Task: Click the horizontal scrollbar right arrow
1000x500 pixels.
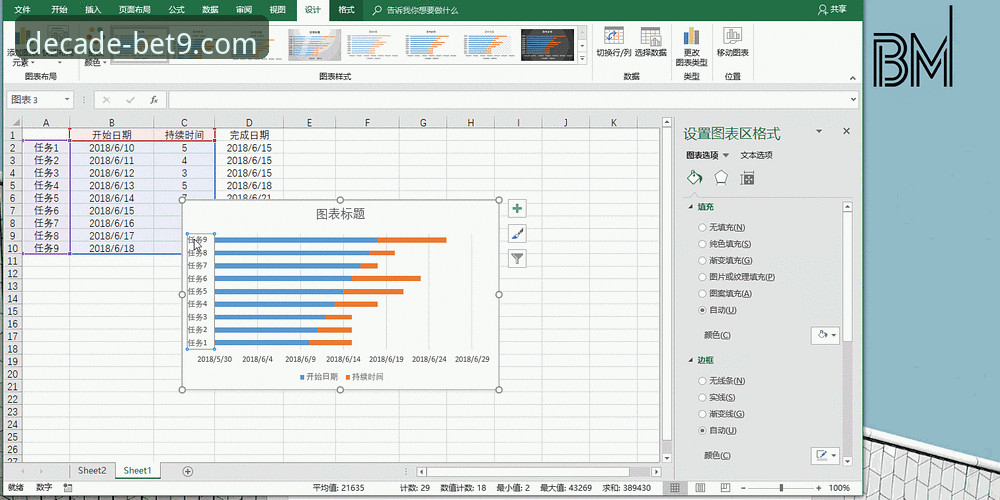Action: (x=656, y=471)
